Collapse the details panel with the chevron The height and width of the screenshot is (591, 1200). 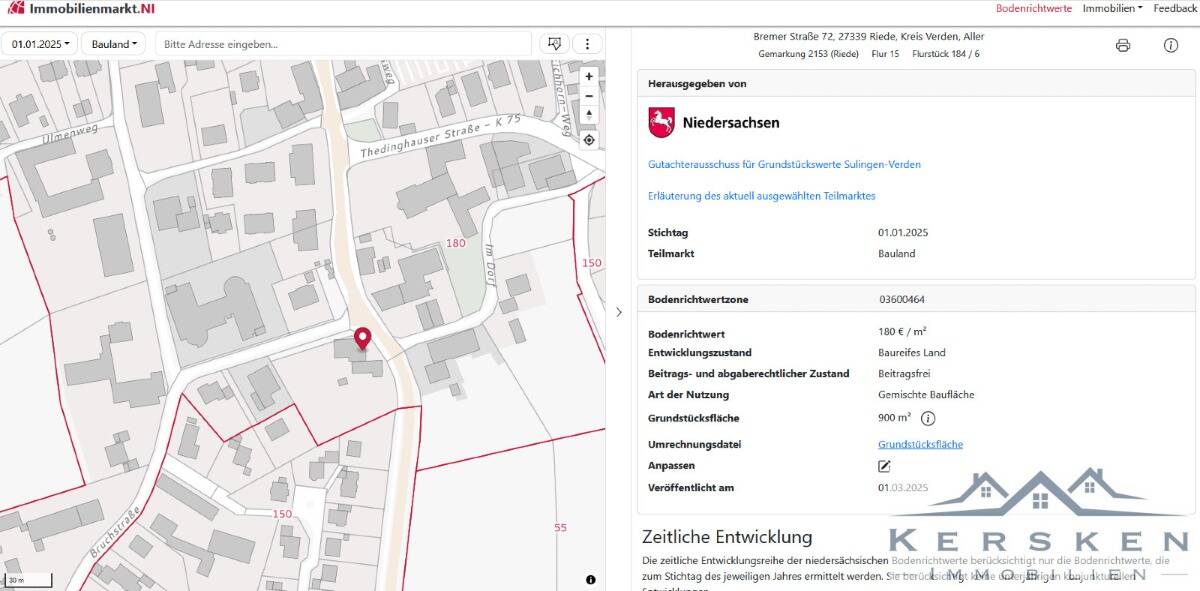coord(619,311)
